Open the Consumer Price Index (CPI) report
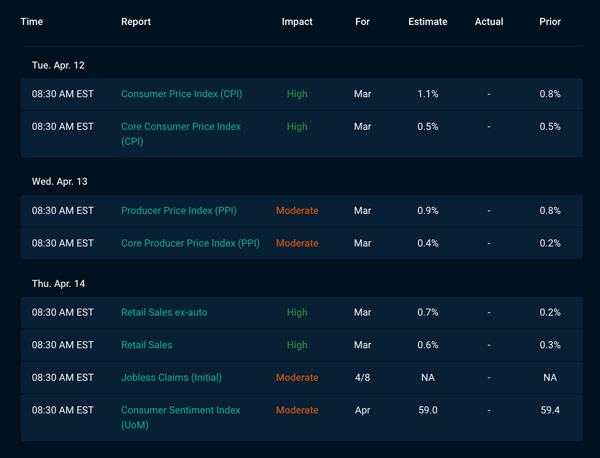The width and height of the screenshot is (600, 458). pyautogui.click(x=181, y=94)
